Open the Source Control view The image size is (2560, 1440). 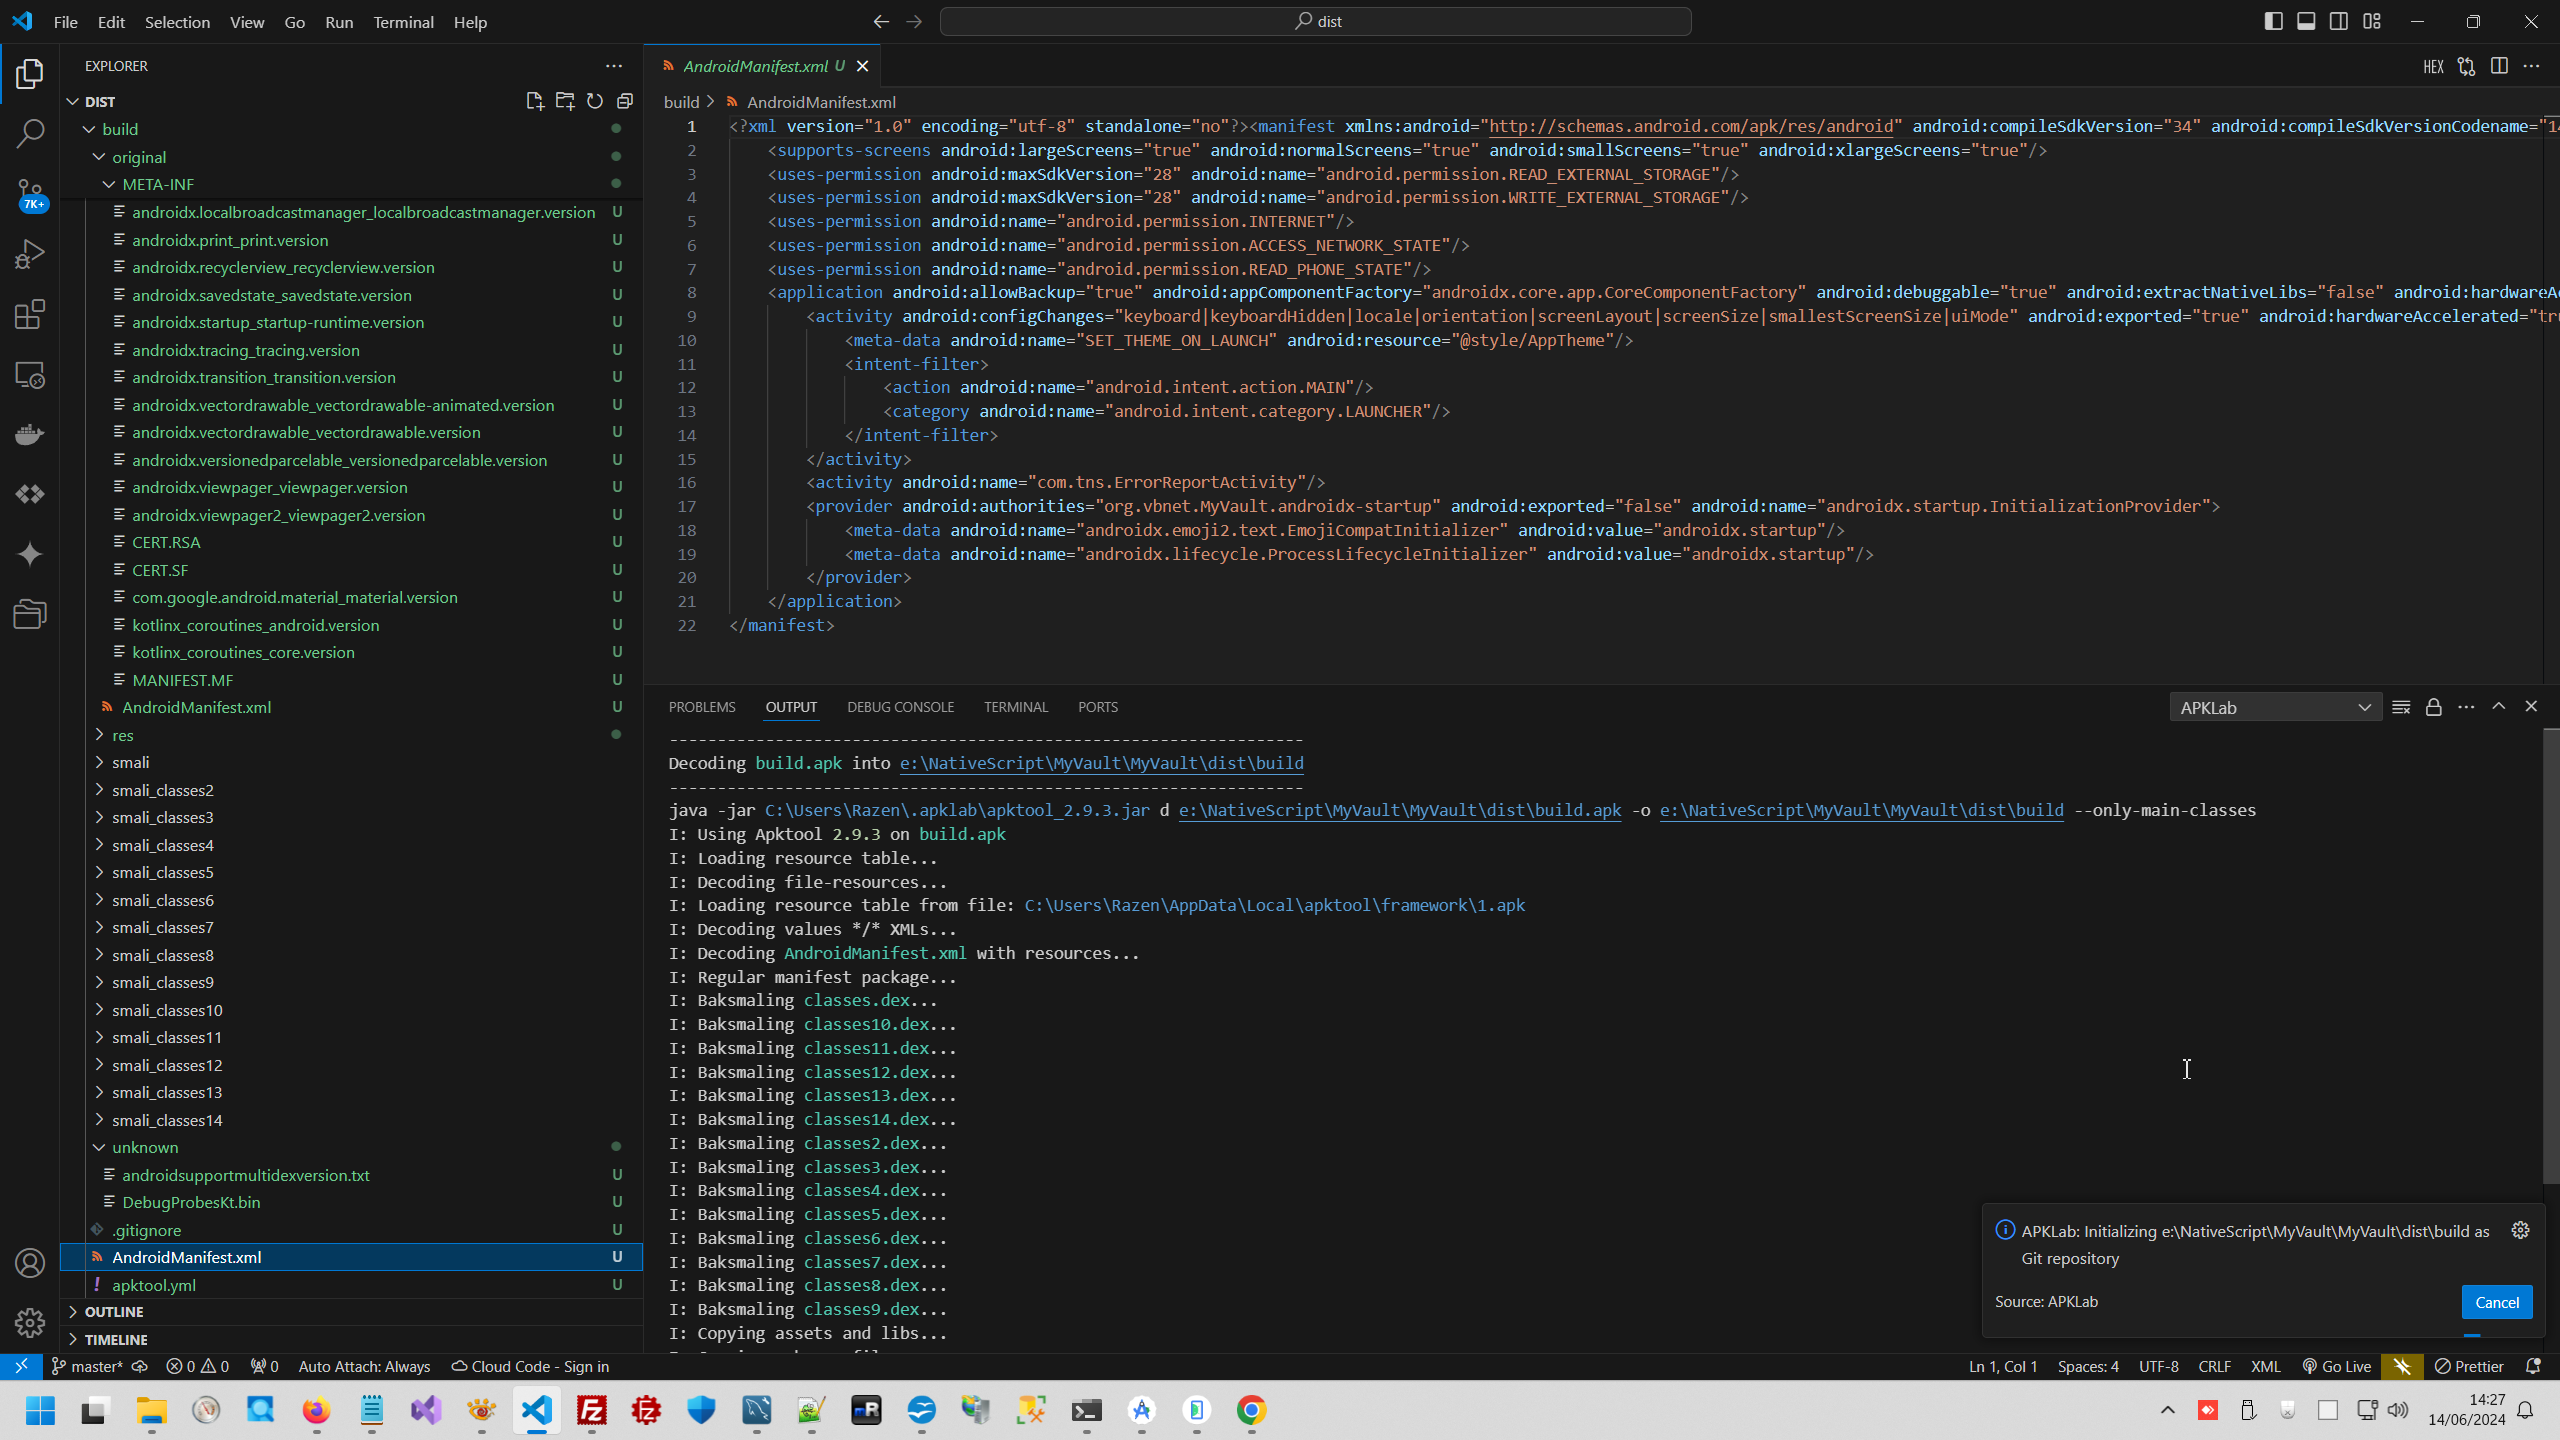(30, 195)
